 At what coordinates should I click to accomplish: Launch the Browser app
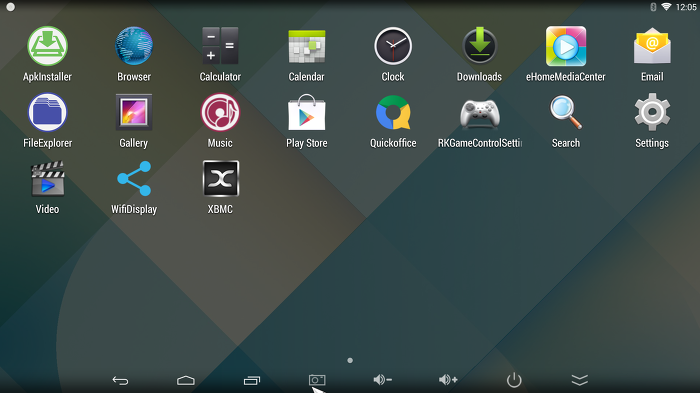[134, 46]
